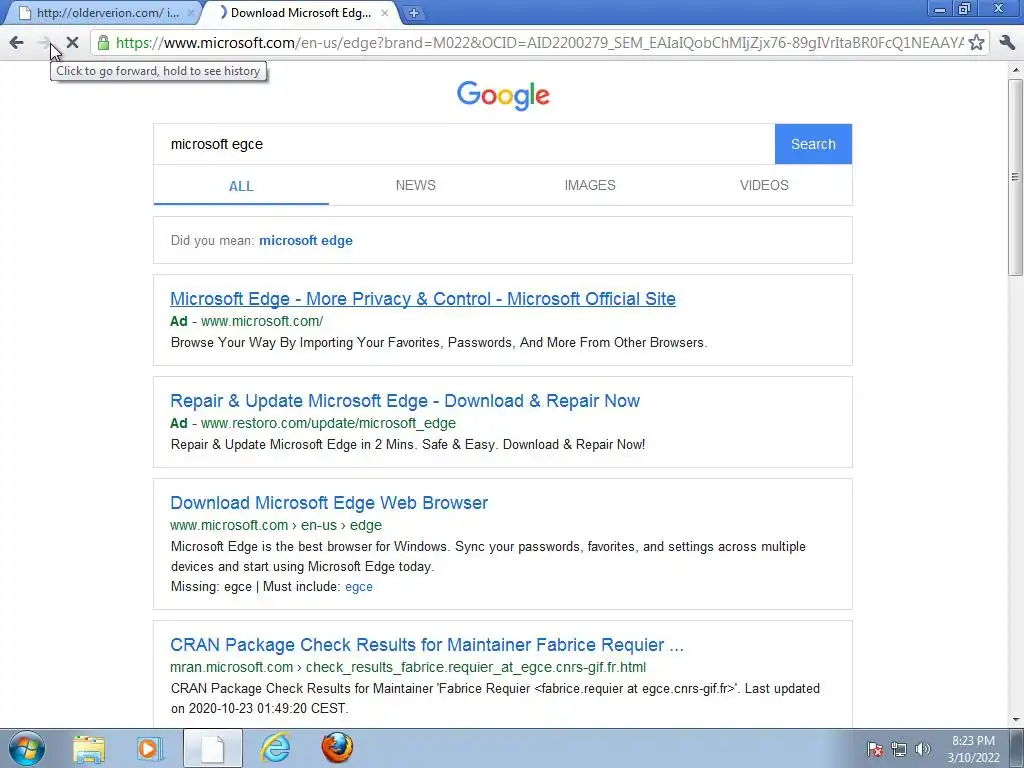Screen dimensions: 1024x768
Task: Click the scrollbar down arrow
Action: pos(1016,720)
